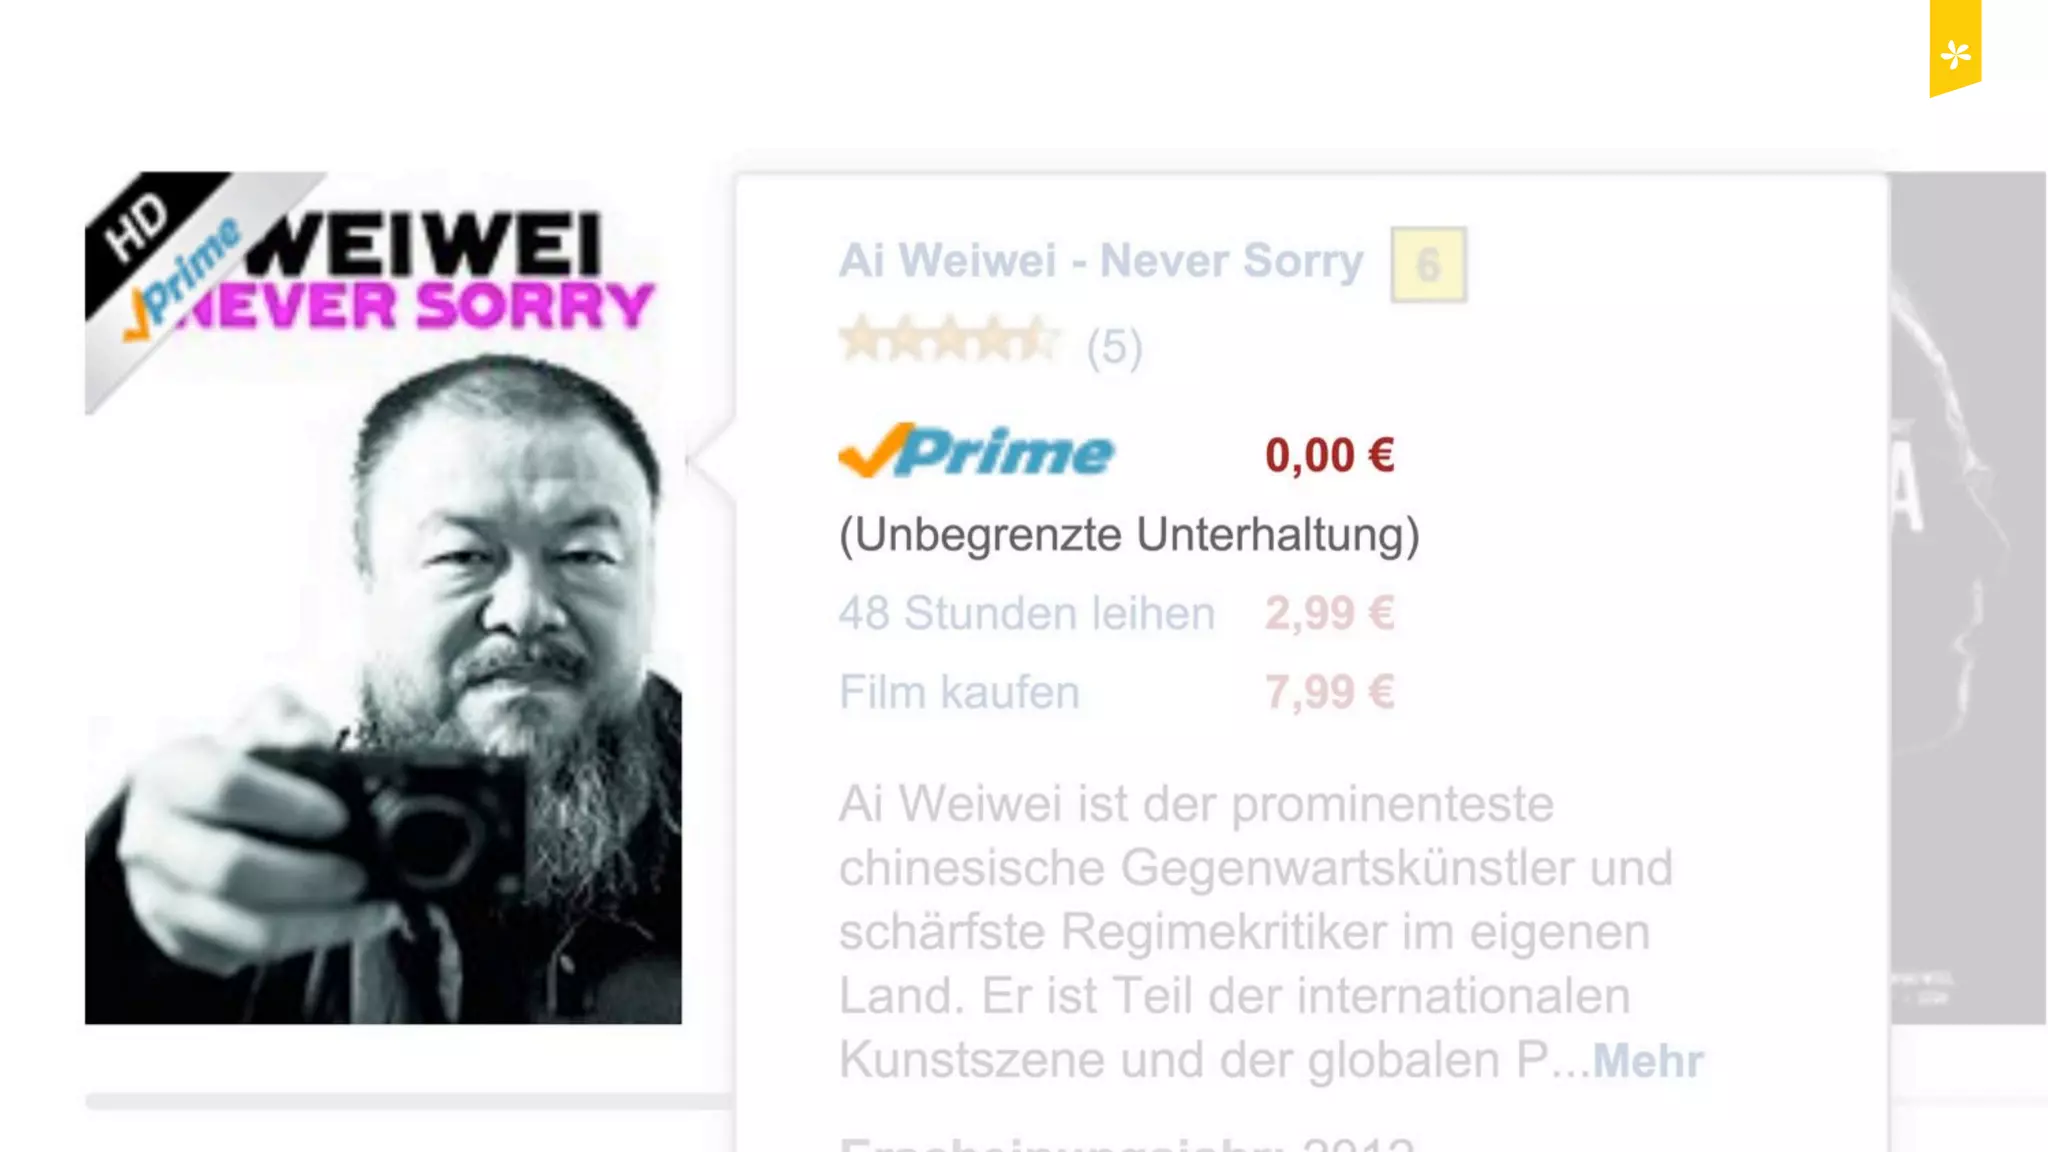Open the Ai Weiwei - Never Sorry title link
This screenshot has width=2048, height=1152.
(x=1101, y=261)
